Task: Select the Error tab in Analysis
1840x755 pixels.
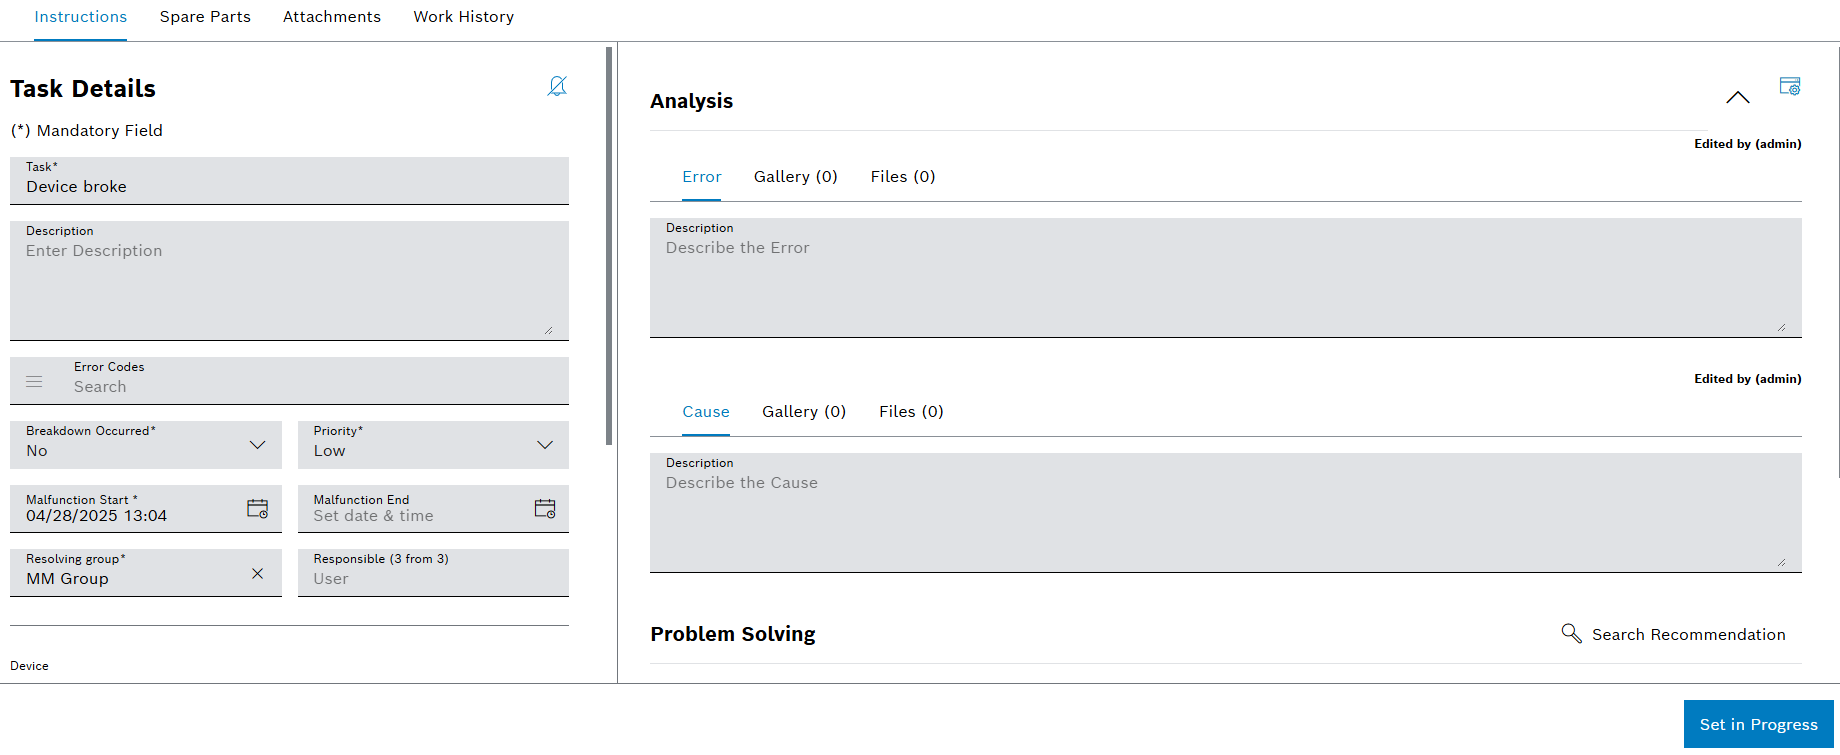Action: [702, 177]
